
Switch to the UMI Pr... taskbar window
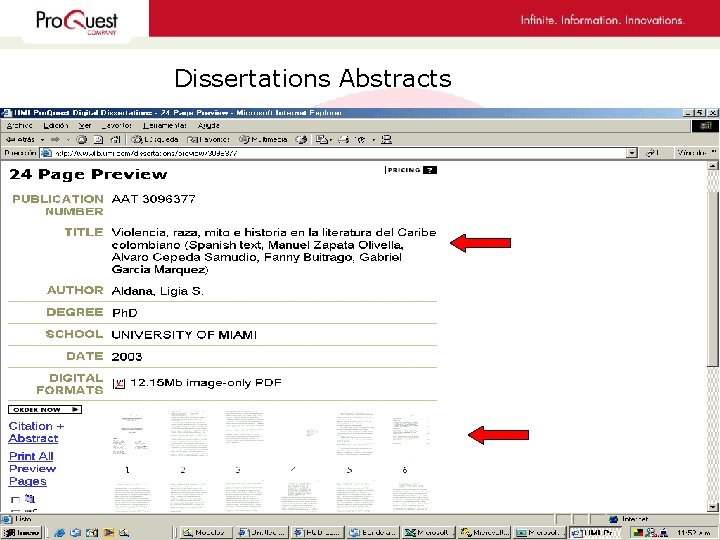(595, 533)
